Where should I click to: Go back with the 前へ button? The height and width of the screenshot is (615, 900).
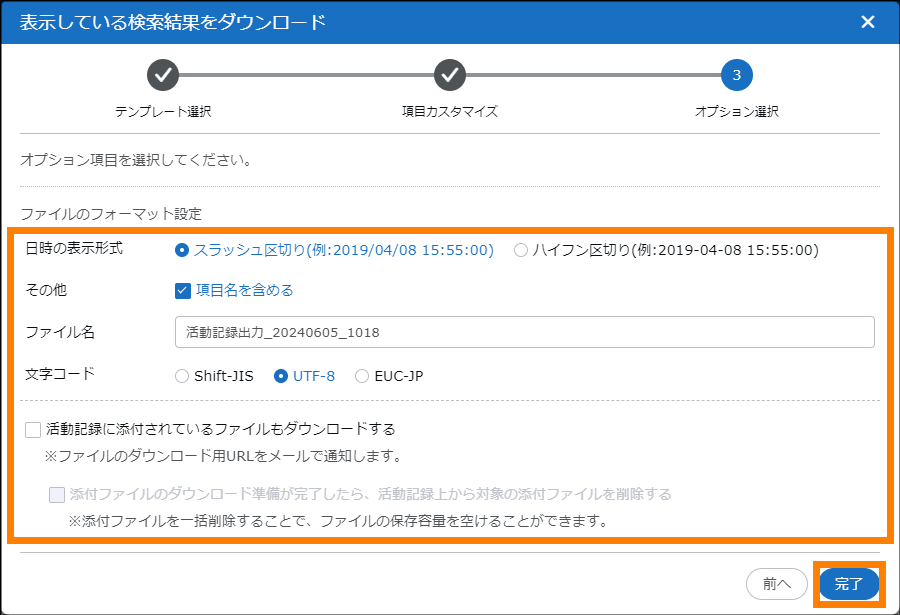[777, 584]
